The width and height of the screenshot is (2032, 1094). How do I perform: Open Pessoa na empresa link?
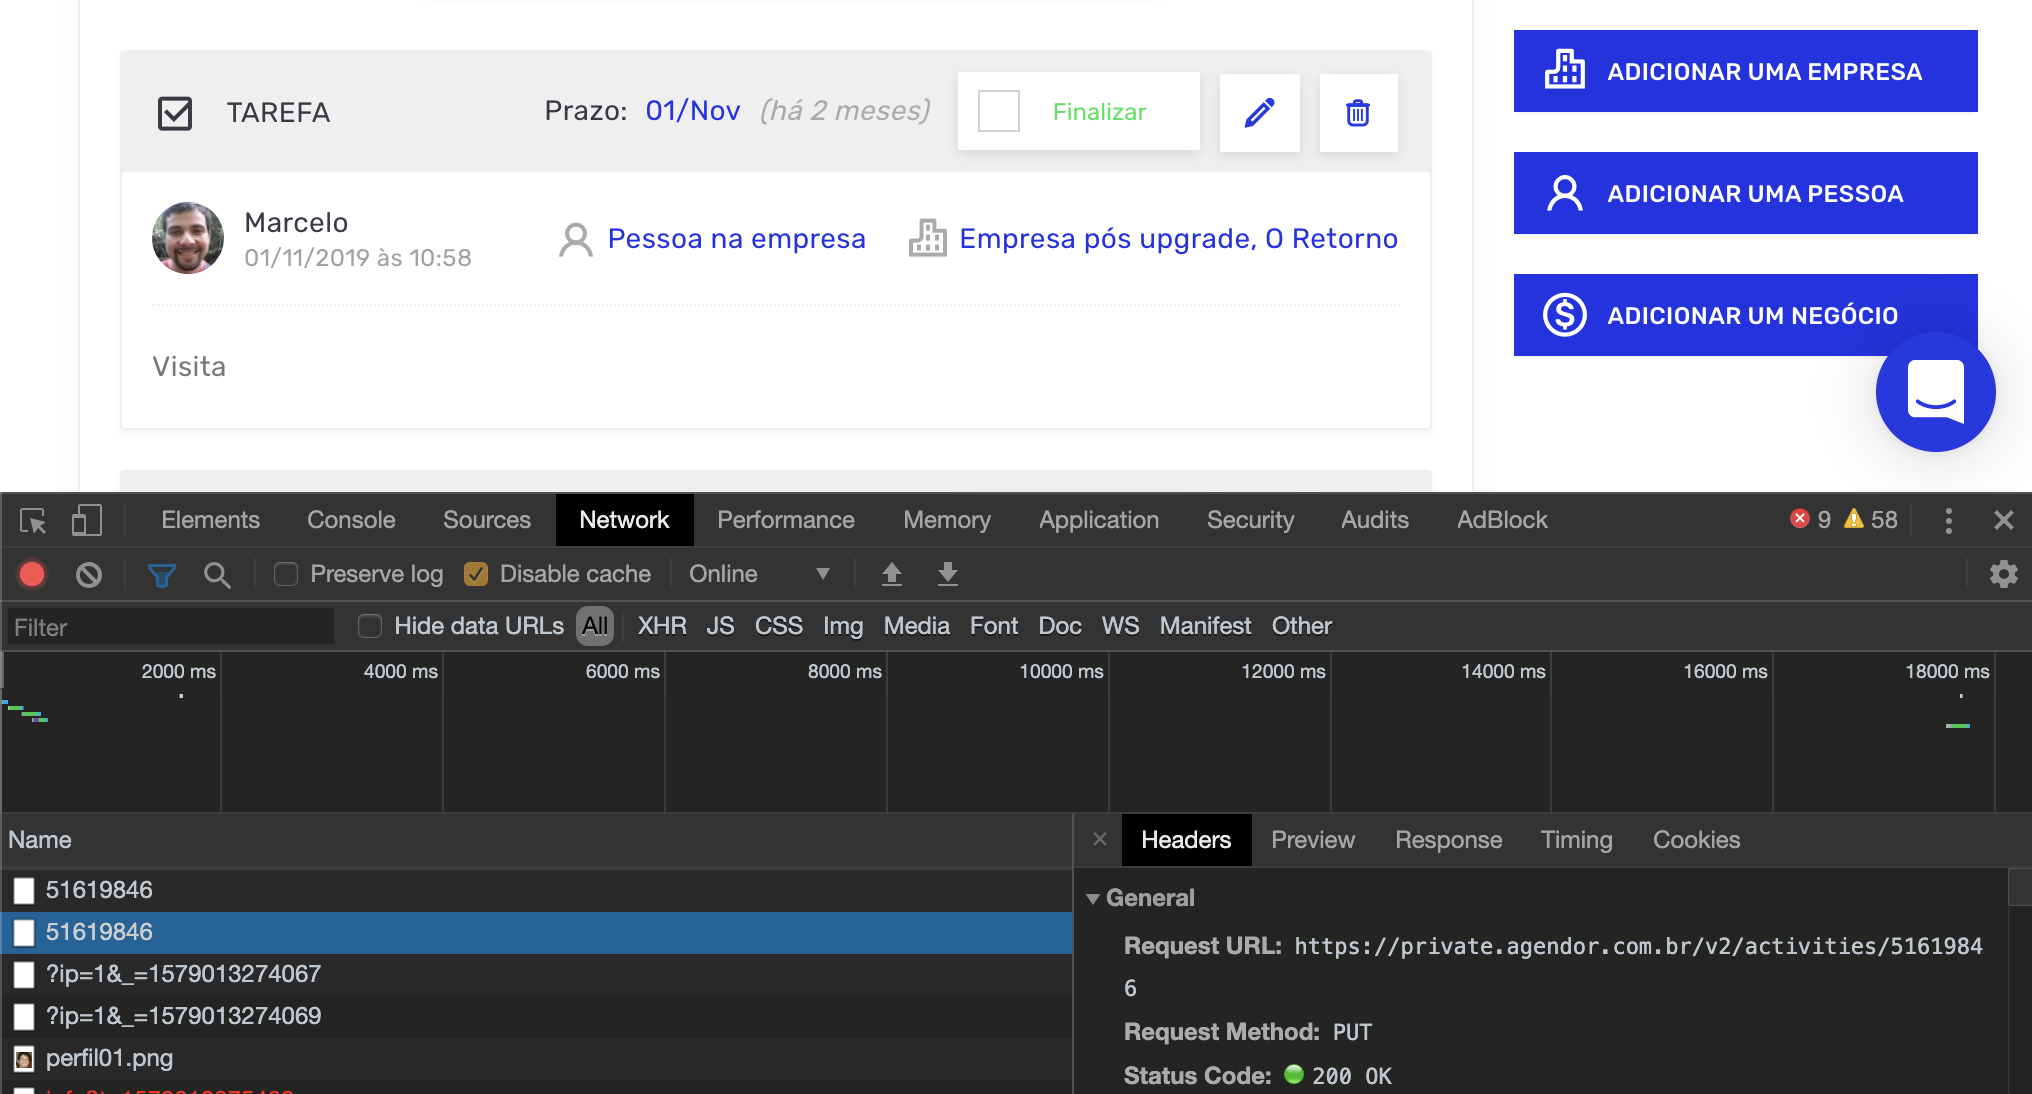click(x=736, y=239)
